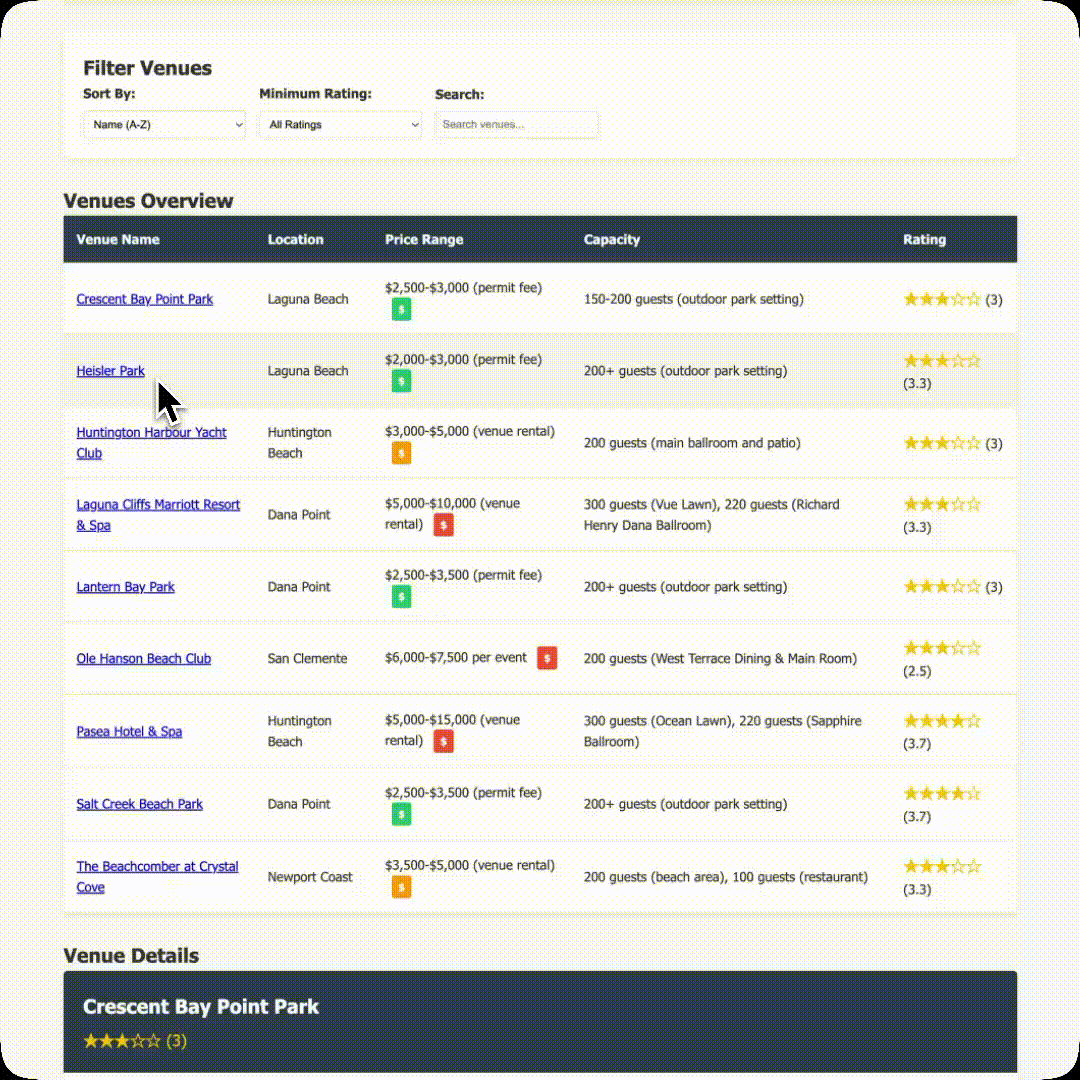Open Heisler Park venue link
Image resolution: width=1080 pixels, height=1080 pixels.
[x=110, y=371]
